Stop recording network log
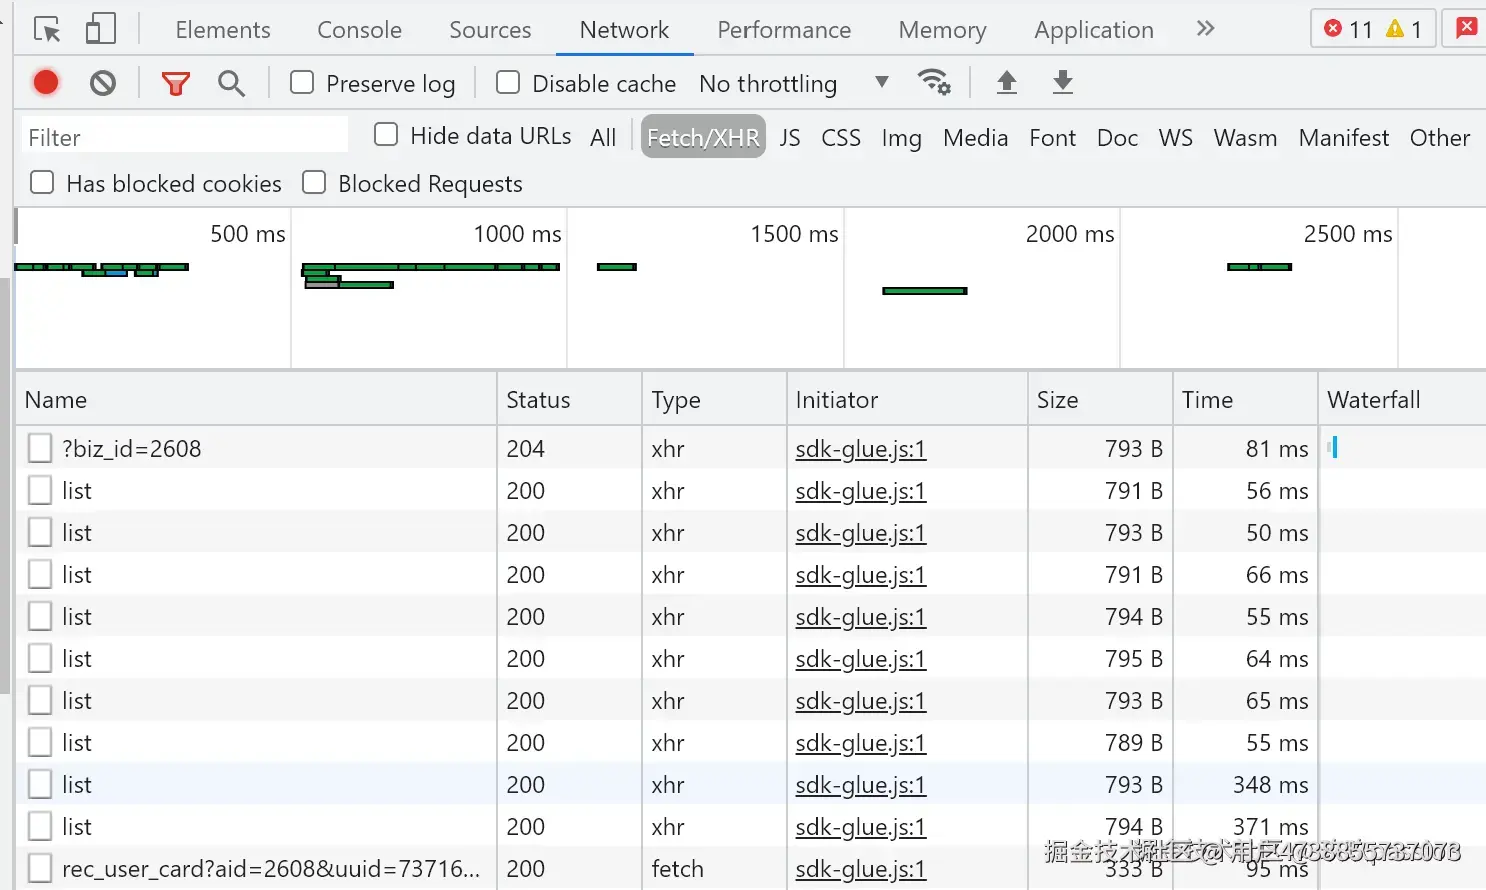 46,82
